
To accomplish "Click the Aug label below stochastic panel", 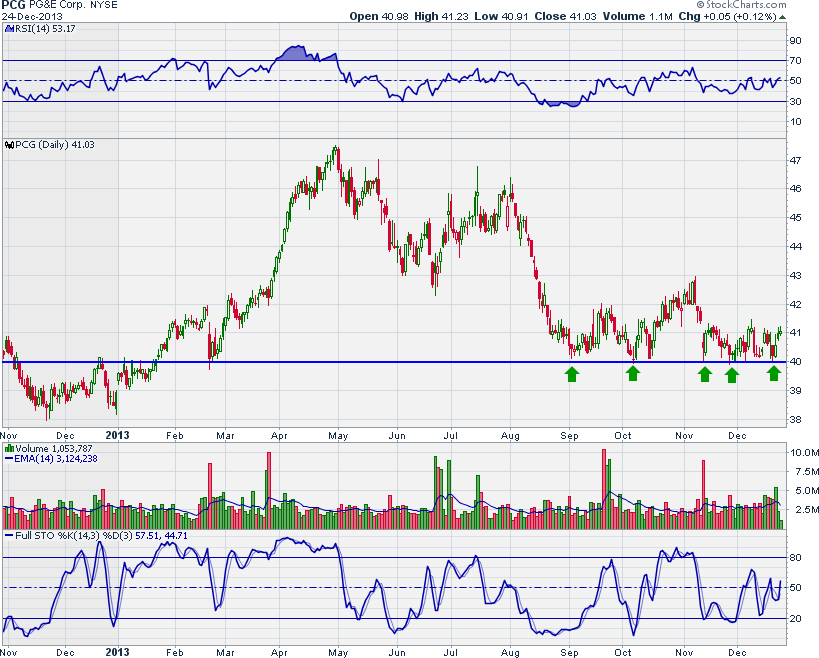I will point(510,653).
